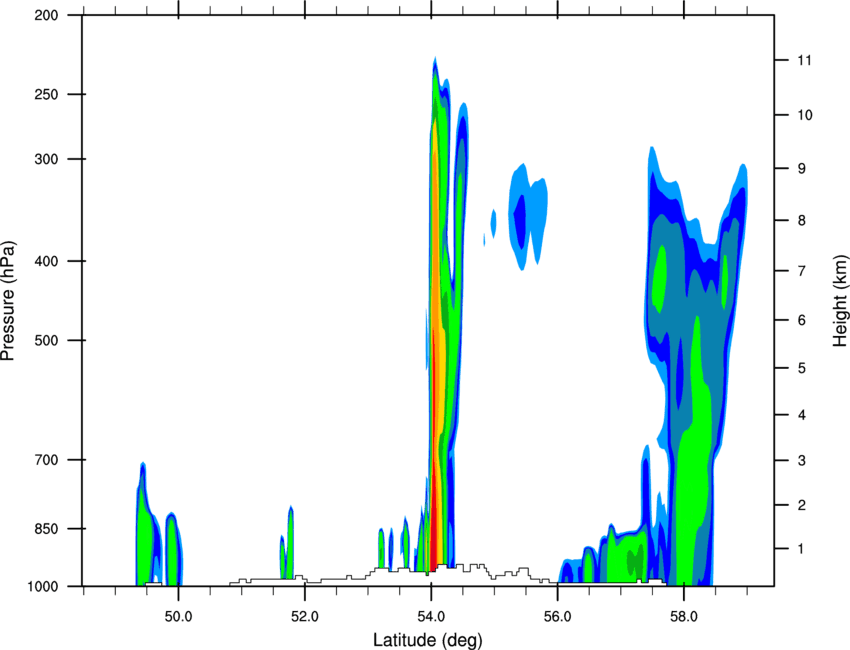Click the 200 pressure tick label

(x=47, y=15)
